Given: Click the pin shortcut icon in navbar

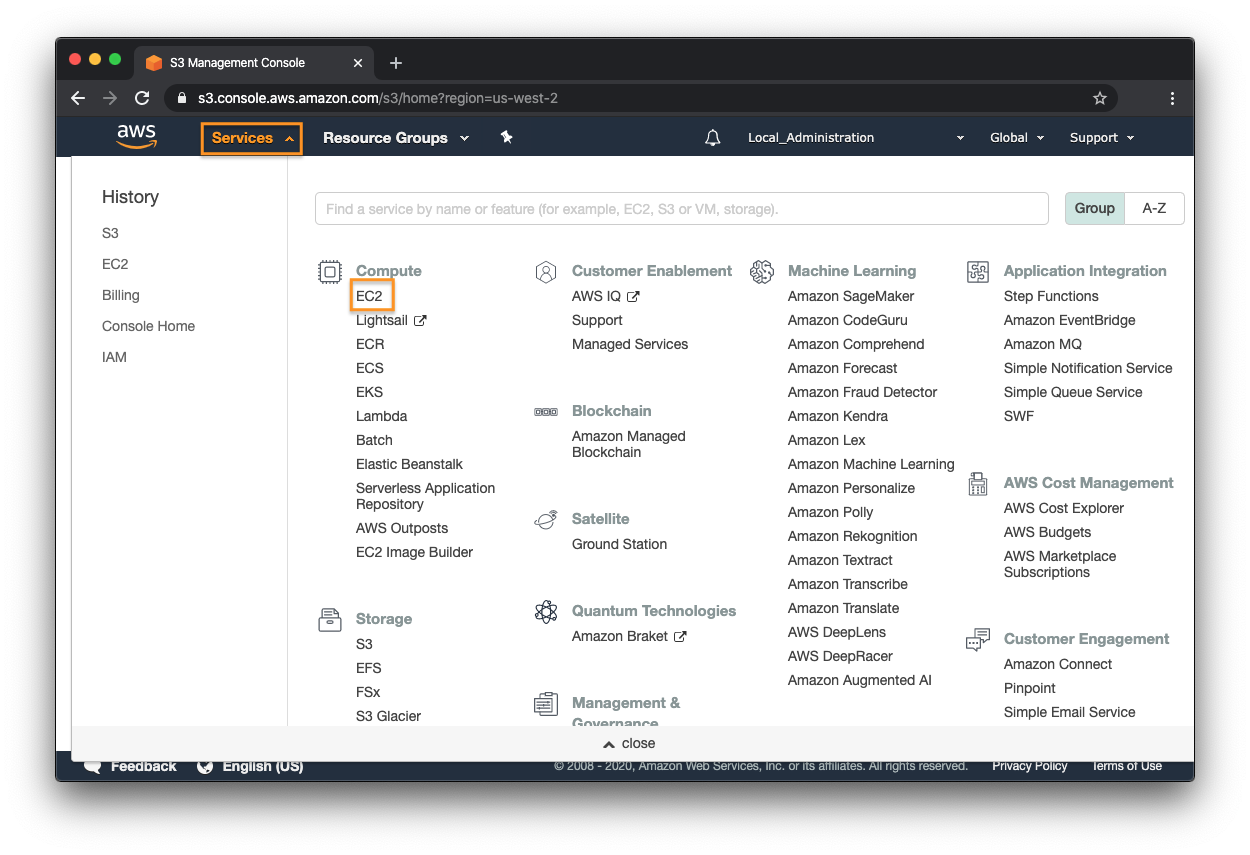Looking at the screenshot, I should click(507, 137).
